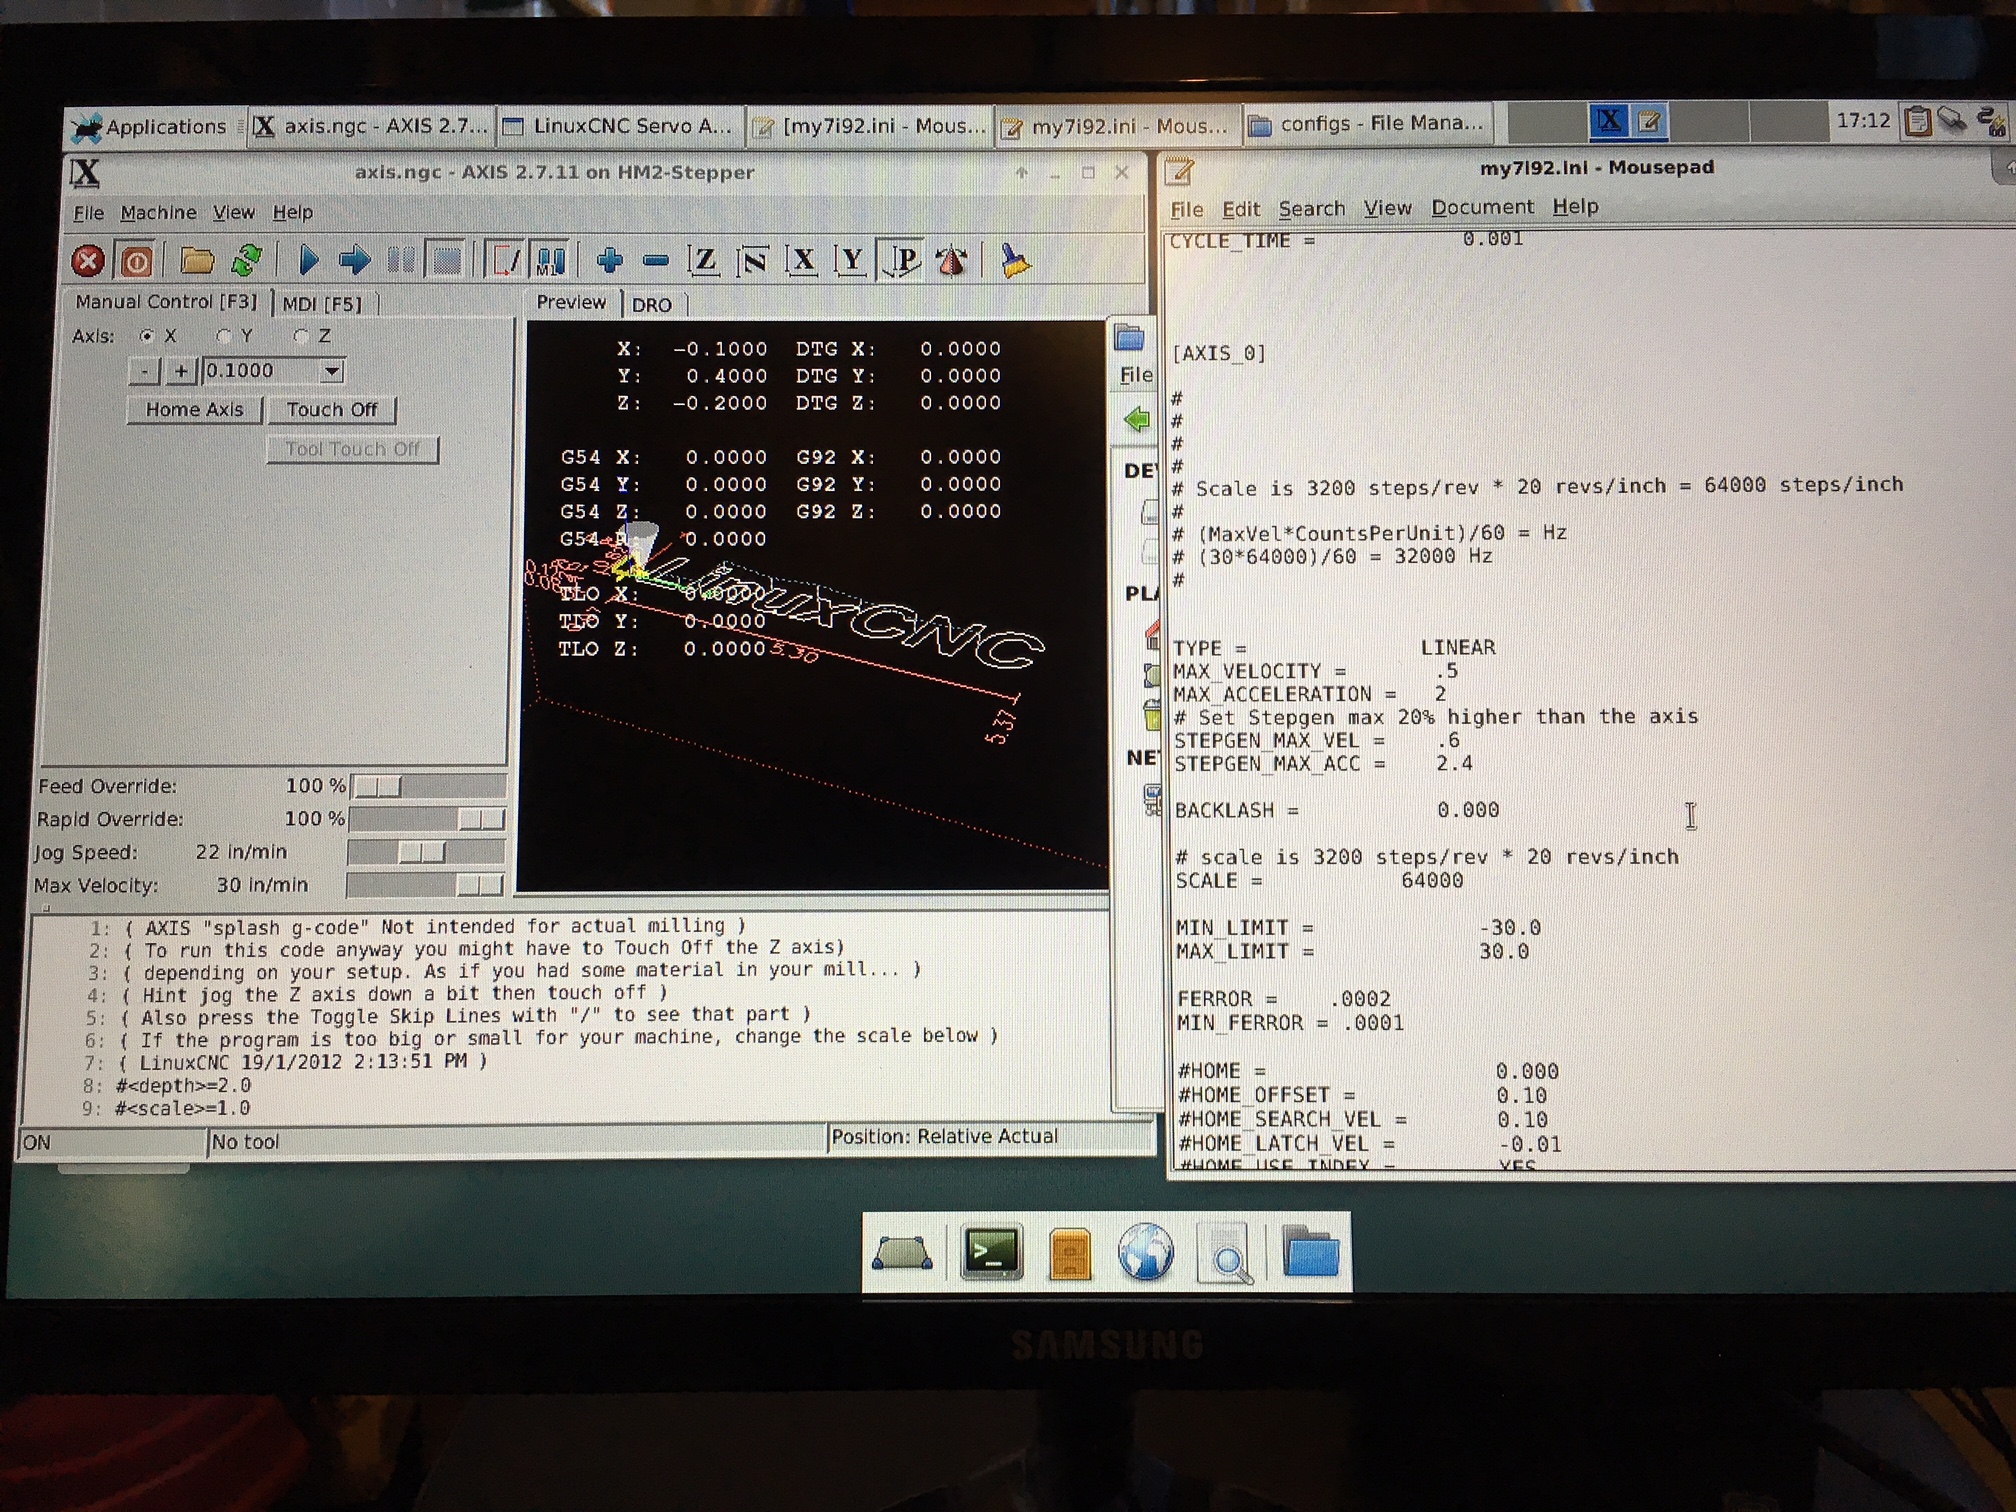This screenshot has height=1512, width=2016.
Task: Open Mousepad Edit menu
Action: pos(1240,209)
